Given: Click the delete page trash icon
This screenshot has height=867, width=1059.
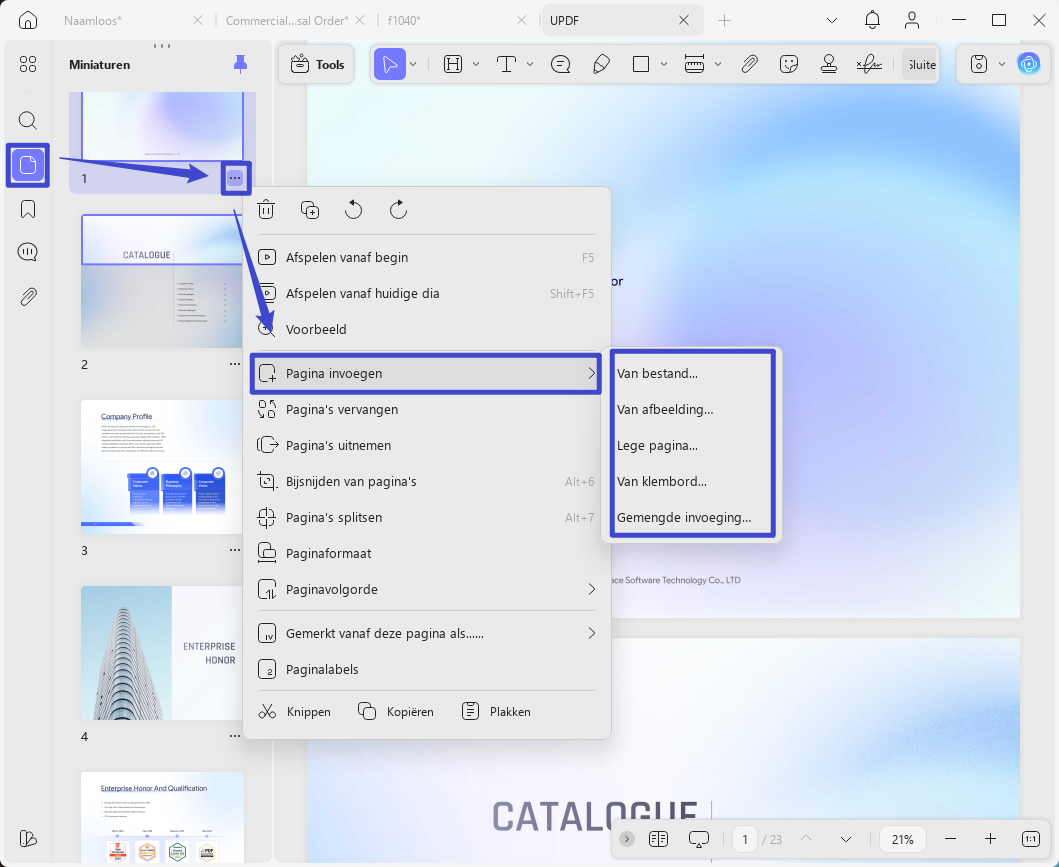Looking at the screenshot, I should tap(266, 210).
